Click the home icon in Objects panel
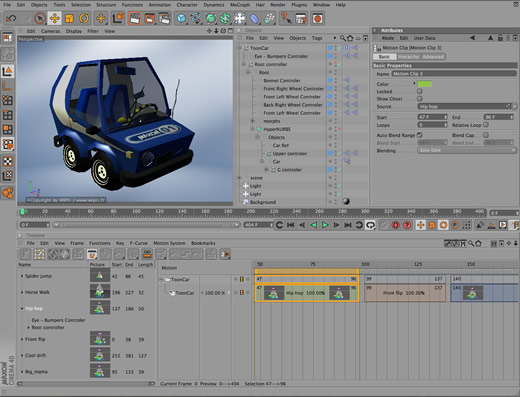This screenshot has height=397, width=520. [350, 38]
